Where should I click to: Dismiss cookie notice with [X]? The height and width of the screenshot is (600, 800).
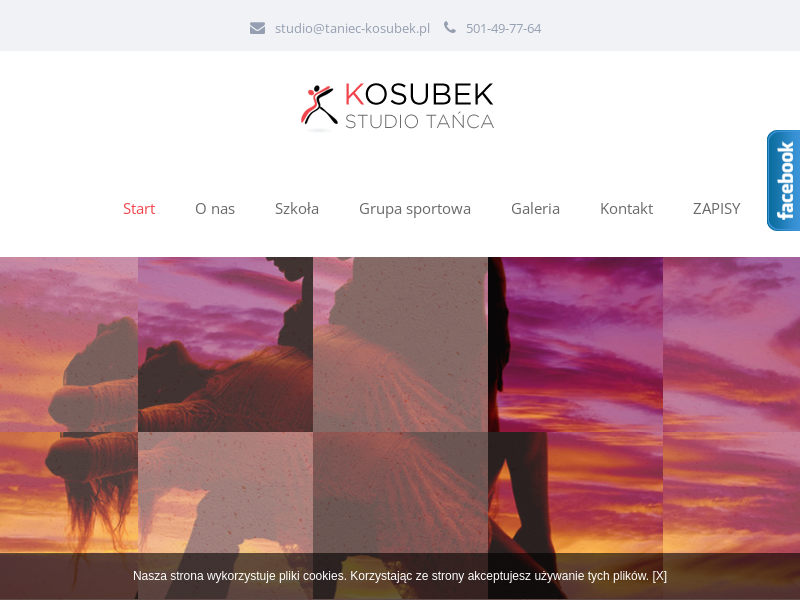[659, 576]
